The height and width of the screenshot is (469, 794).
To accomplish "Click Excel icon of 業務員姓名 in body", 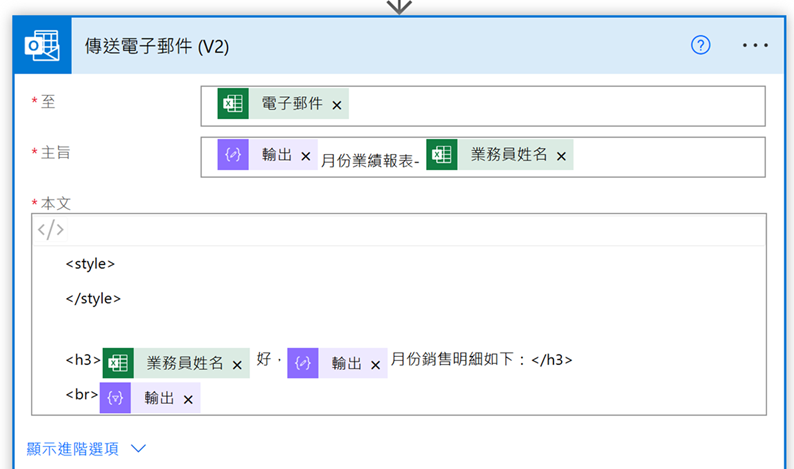I will pos(118,363).
